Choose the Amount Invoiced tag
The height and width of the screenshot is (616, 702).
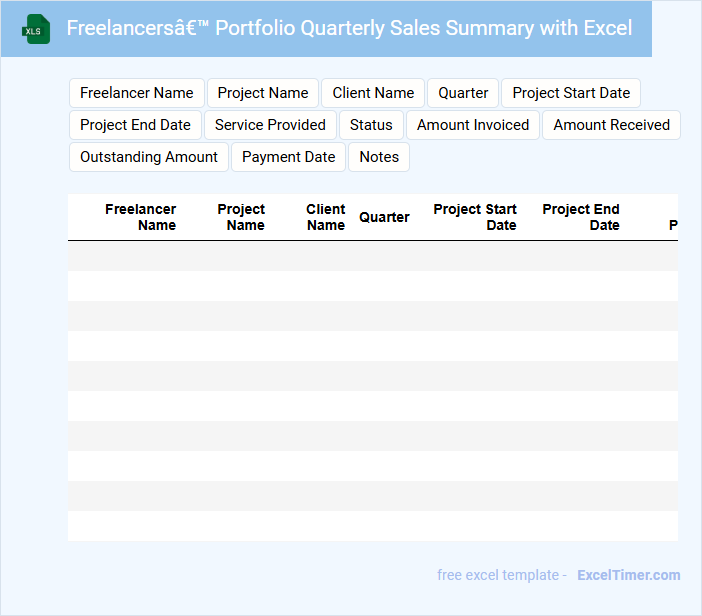(473, 125)
